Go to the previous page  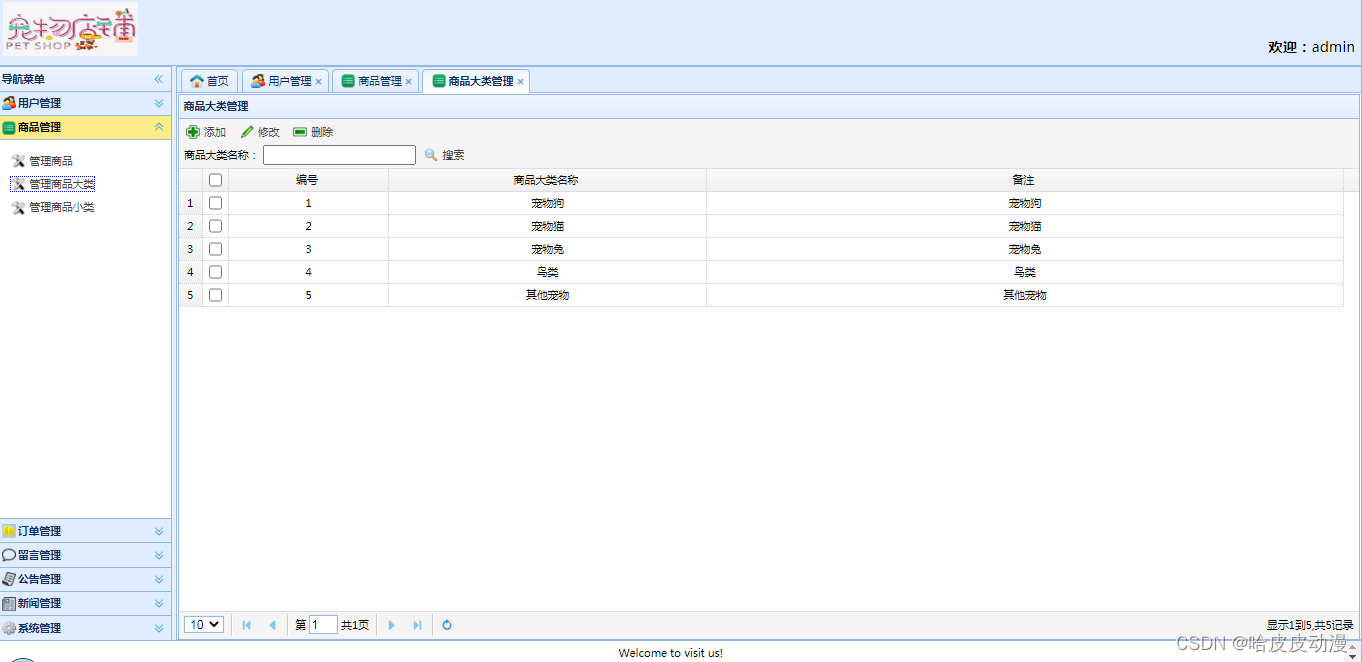coord(272,625)
